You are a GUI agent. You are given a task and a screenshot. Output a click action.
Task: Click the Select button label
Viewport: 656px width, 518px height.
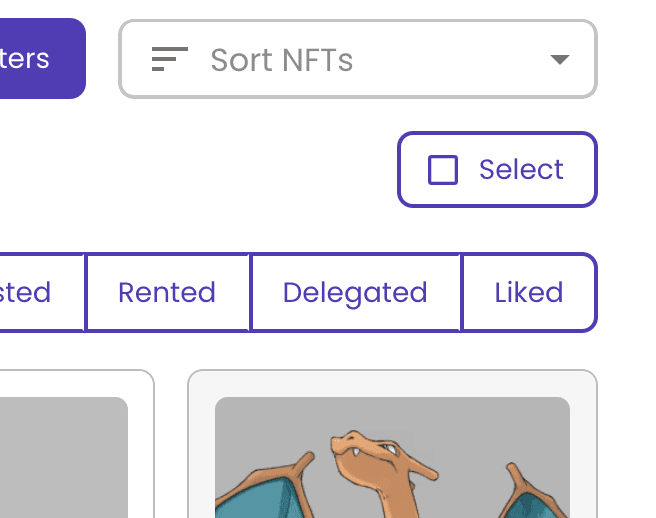click(521, 169)
